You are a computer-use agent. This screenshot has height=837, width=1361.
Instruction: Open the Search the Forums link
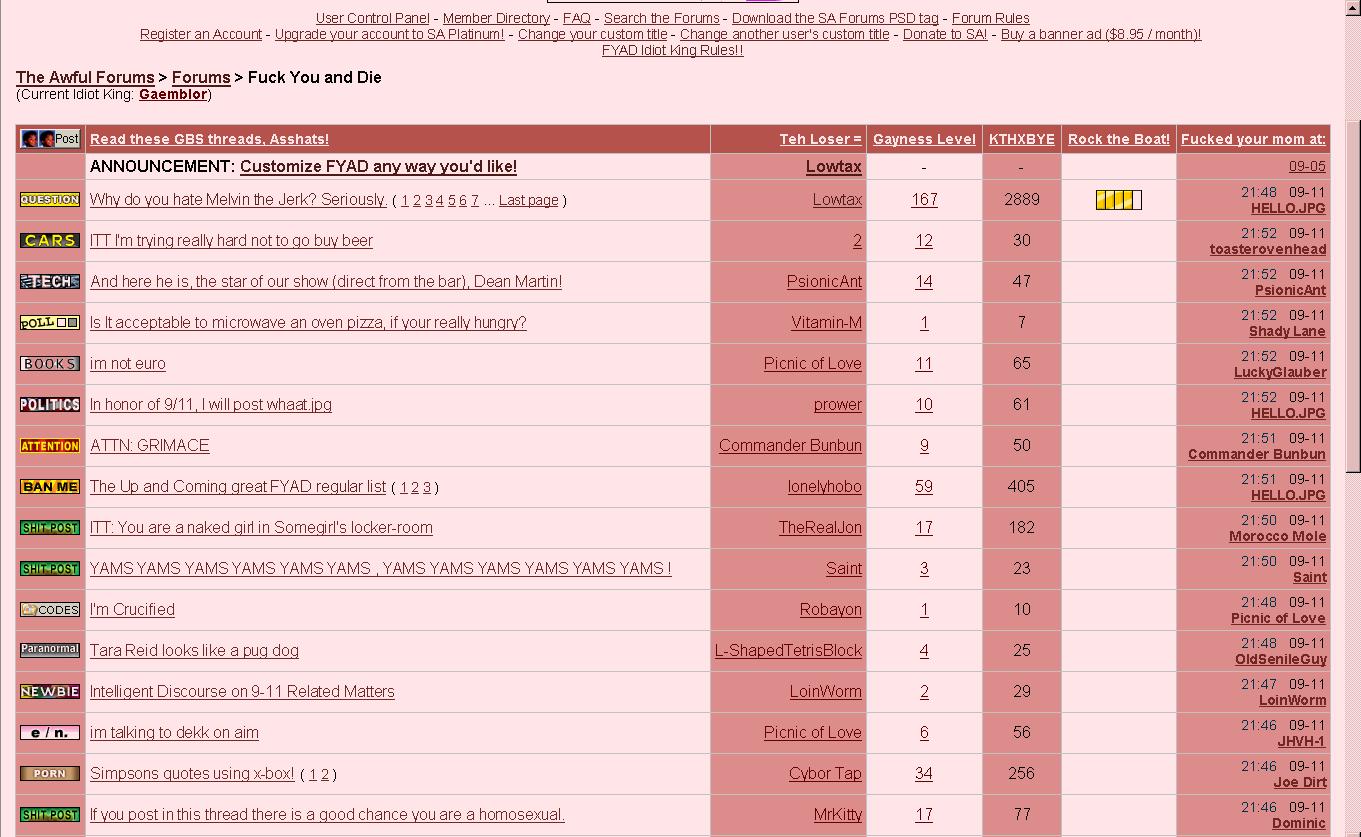pos(661,18)
